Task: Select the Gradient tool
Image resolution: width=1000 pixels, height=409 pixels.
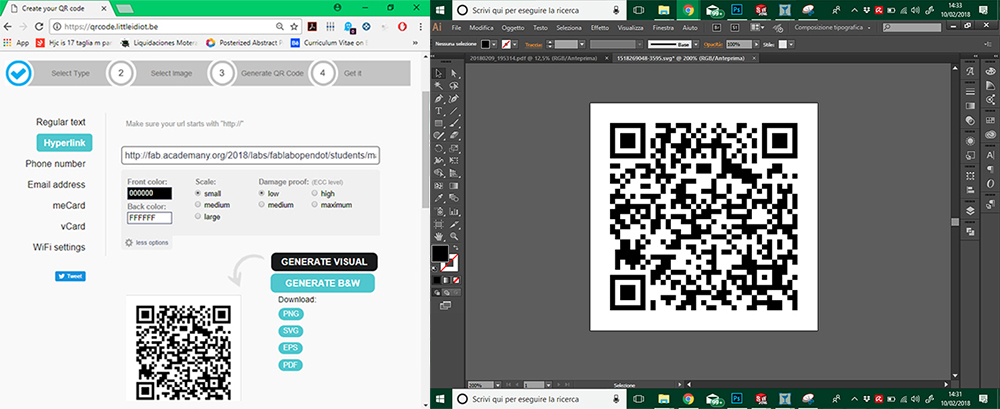Action: pos(455,186)
